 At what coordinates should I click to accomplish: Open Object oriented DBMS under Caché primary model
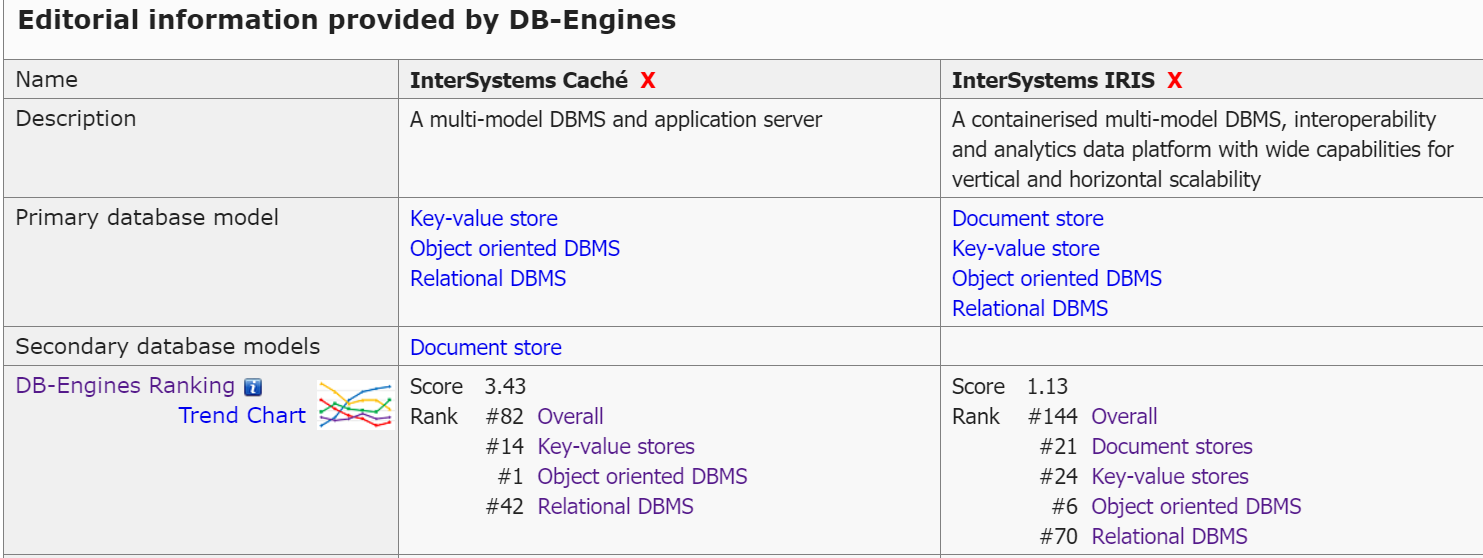coord(515,249)
